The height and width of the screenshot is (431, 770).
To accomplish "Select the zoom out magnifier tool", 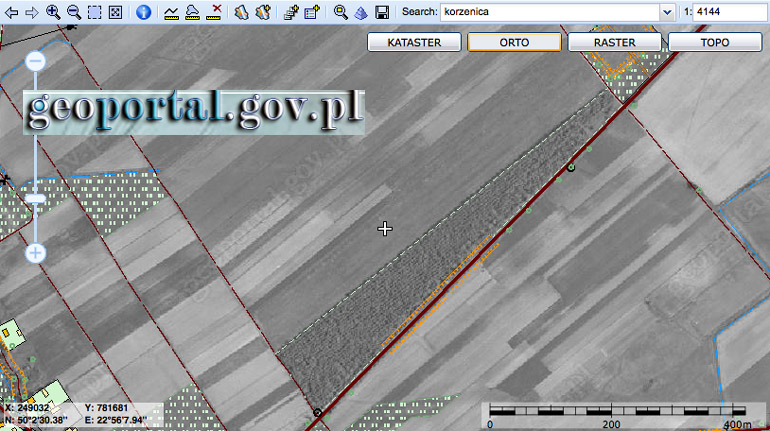I will (x=73, y=12).
